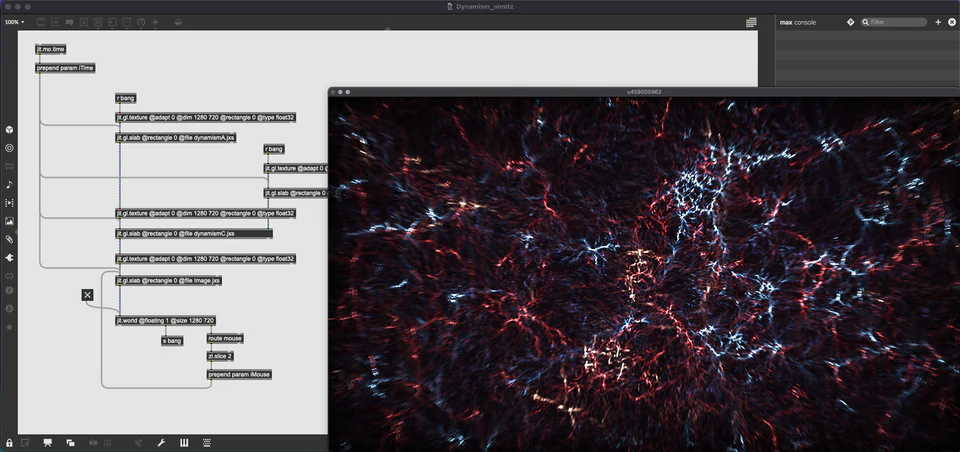This screenshot has height=452, width=960.
Task: Open the star Collections icon in sidebar
Action: click(9, 328)
